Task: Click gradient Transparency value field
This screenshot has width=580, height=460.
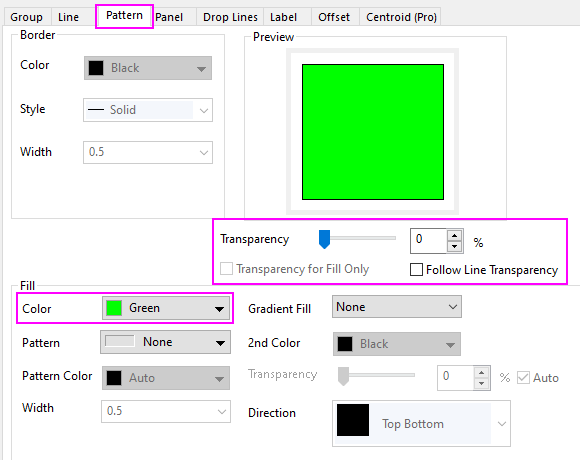Action: coord(455,378)
